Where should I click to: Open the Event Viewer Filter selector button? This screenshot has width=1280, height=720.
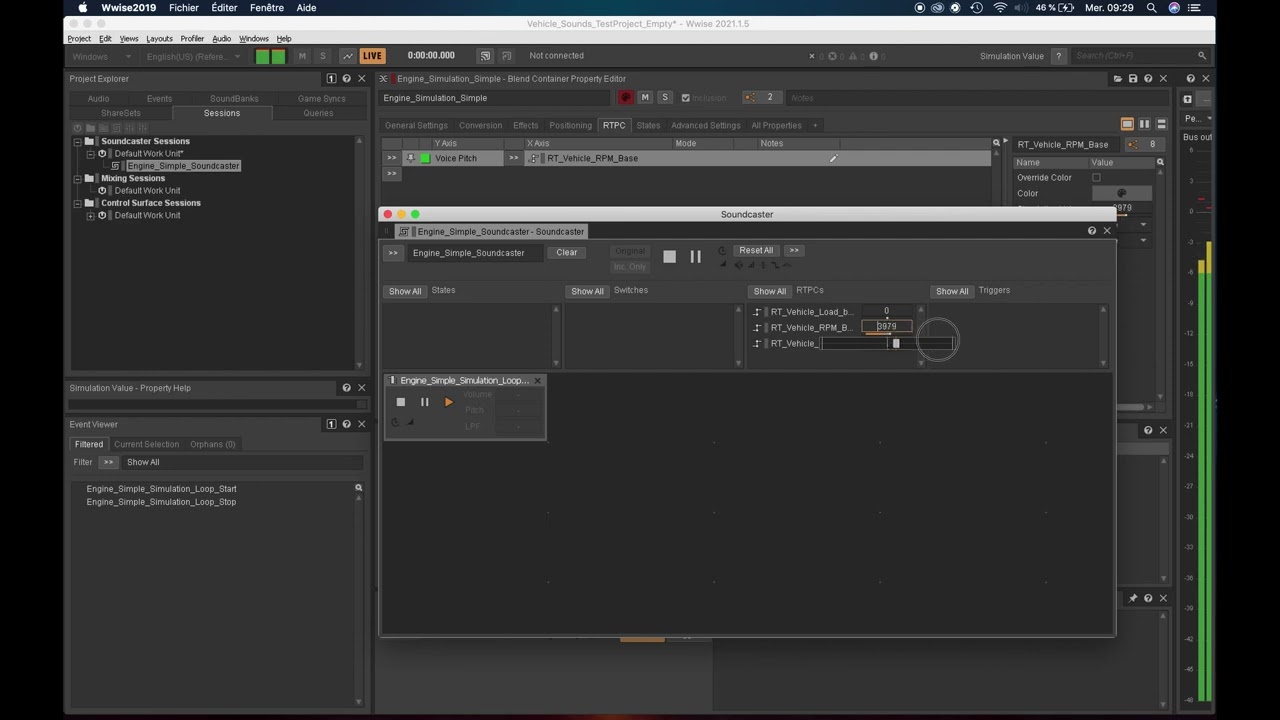point(108,462)
